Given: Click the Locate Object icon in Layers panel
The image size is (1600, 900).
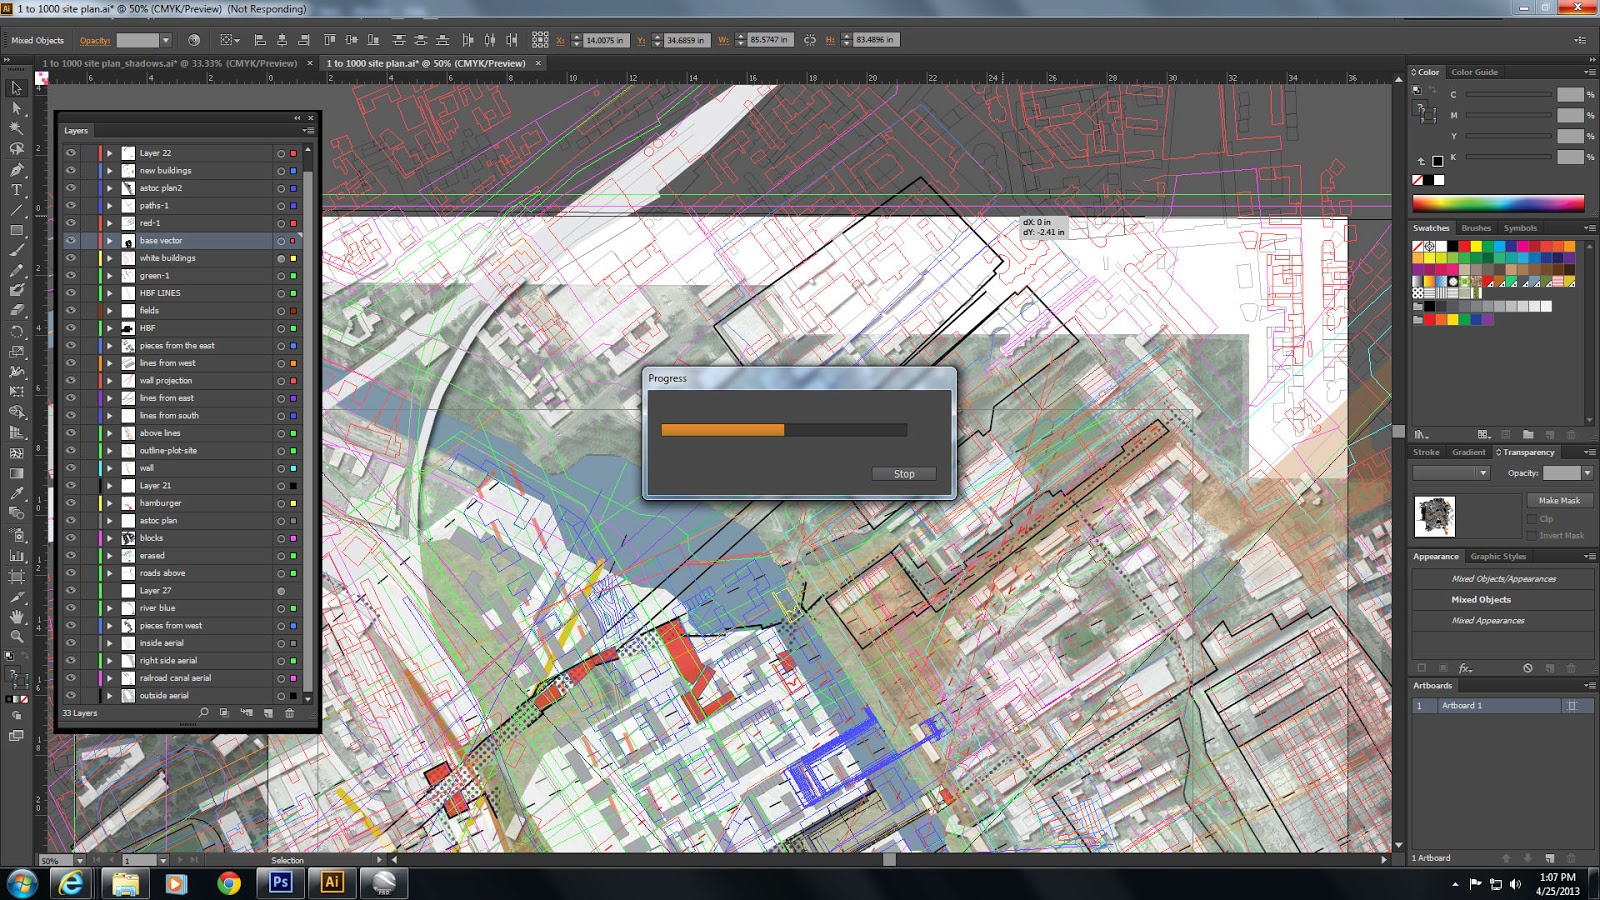Looking at the screenshot, I should (204, 713).
